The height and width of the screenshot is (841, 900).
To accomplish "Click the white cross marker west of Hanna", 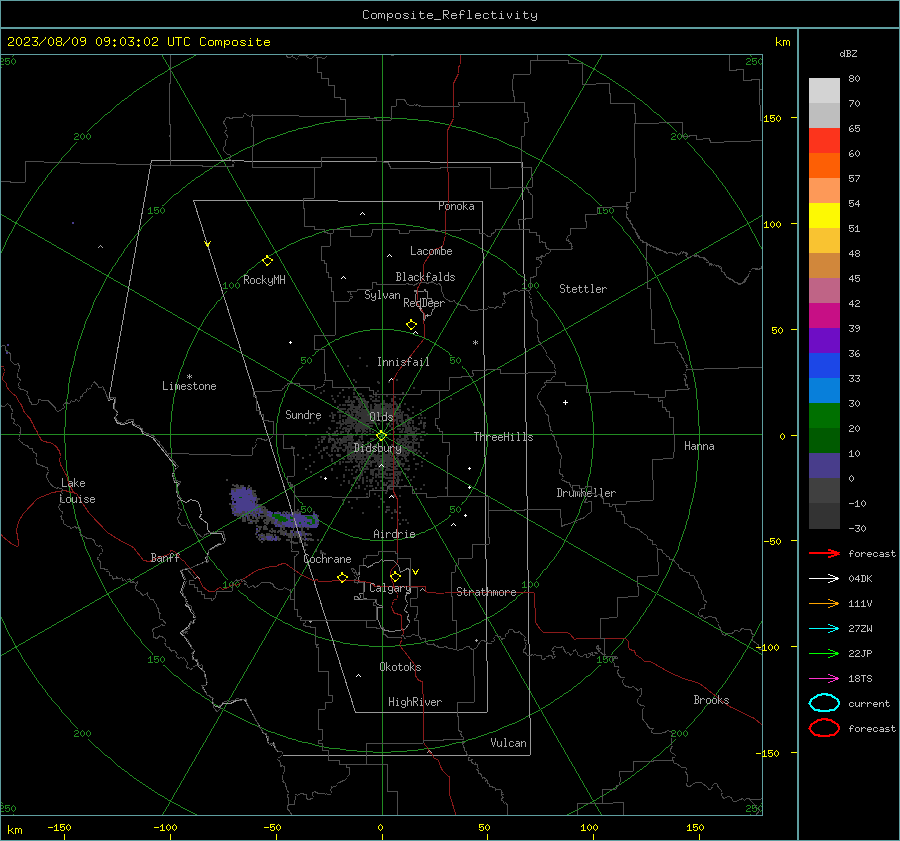I will [x=565, y=402].
